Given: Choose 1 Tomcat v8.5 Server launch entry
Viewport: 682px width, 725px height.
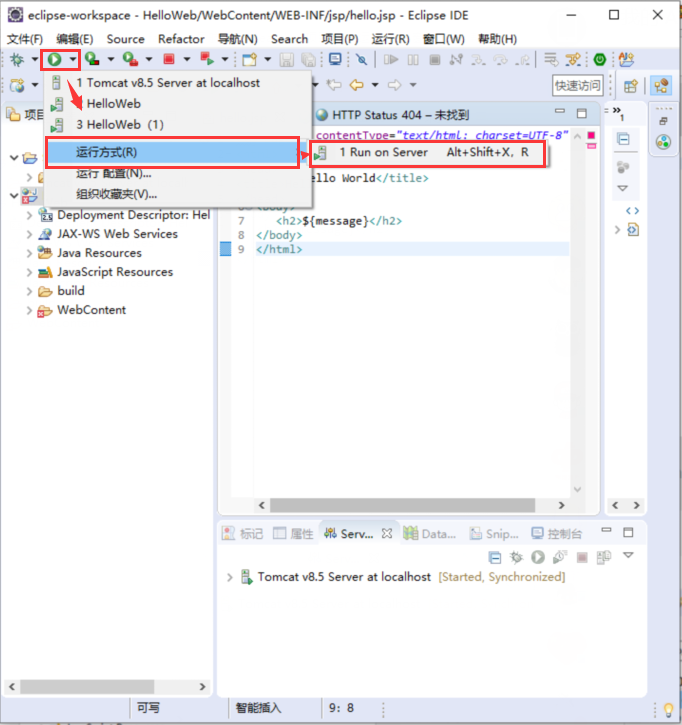Looking at the screenshot, I should click(167, 83).
